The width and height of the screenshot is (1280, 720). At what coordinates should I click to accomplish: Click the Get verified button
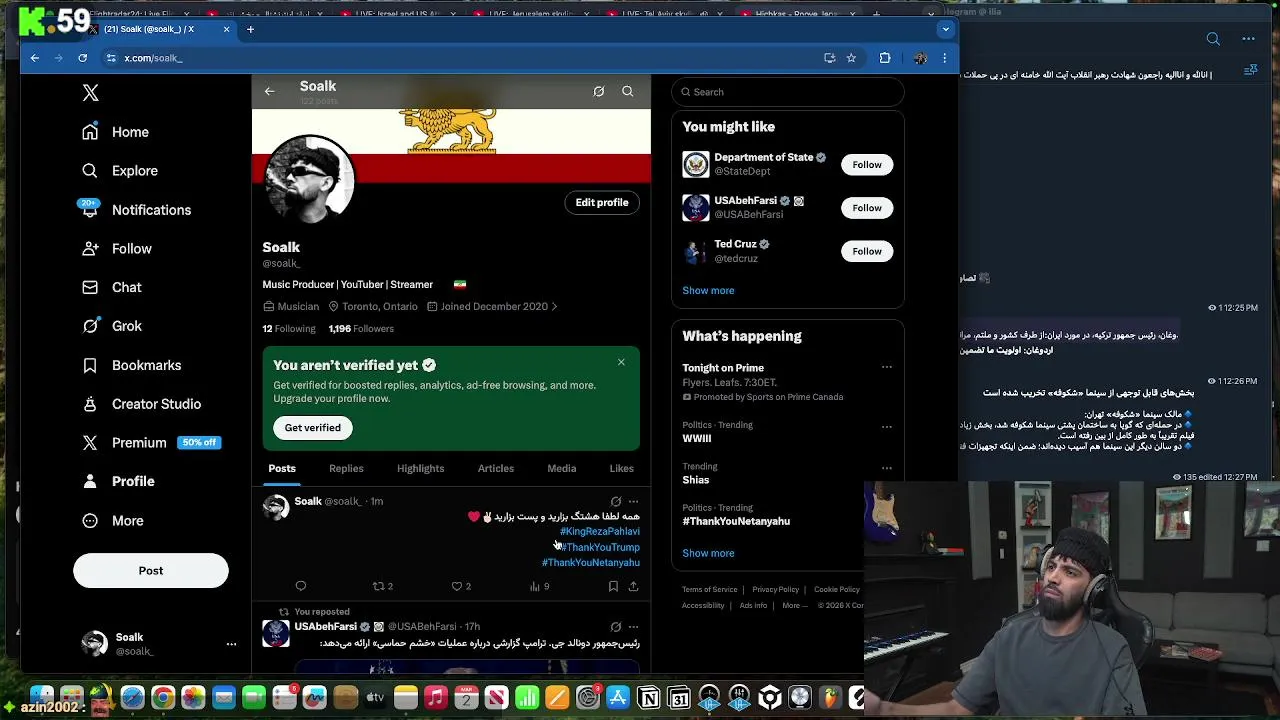[x=313, y=428]
